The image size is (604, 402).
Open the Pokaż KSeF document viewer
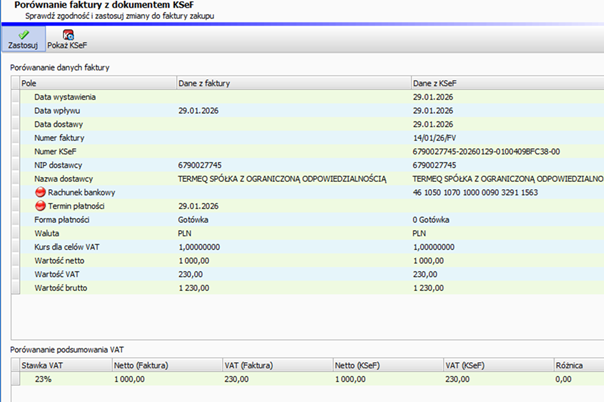64,40
